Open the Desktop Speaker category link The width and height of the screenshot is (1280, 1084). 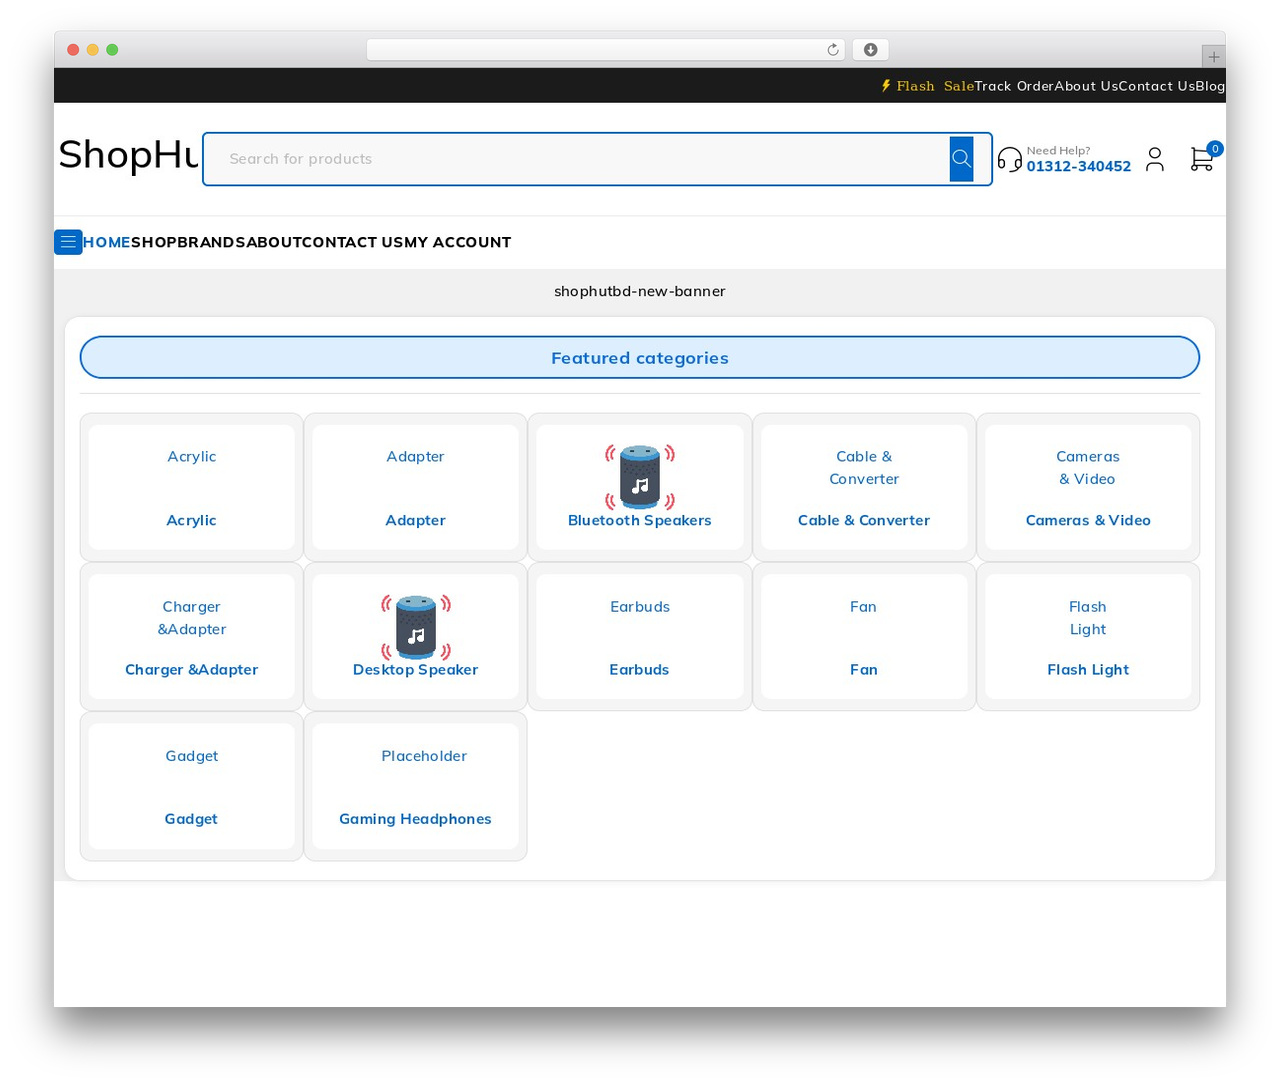(415, 670)
